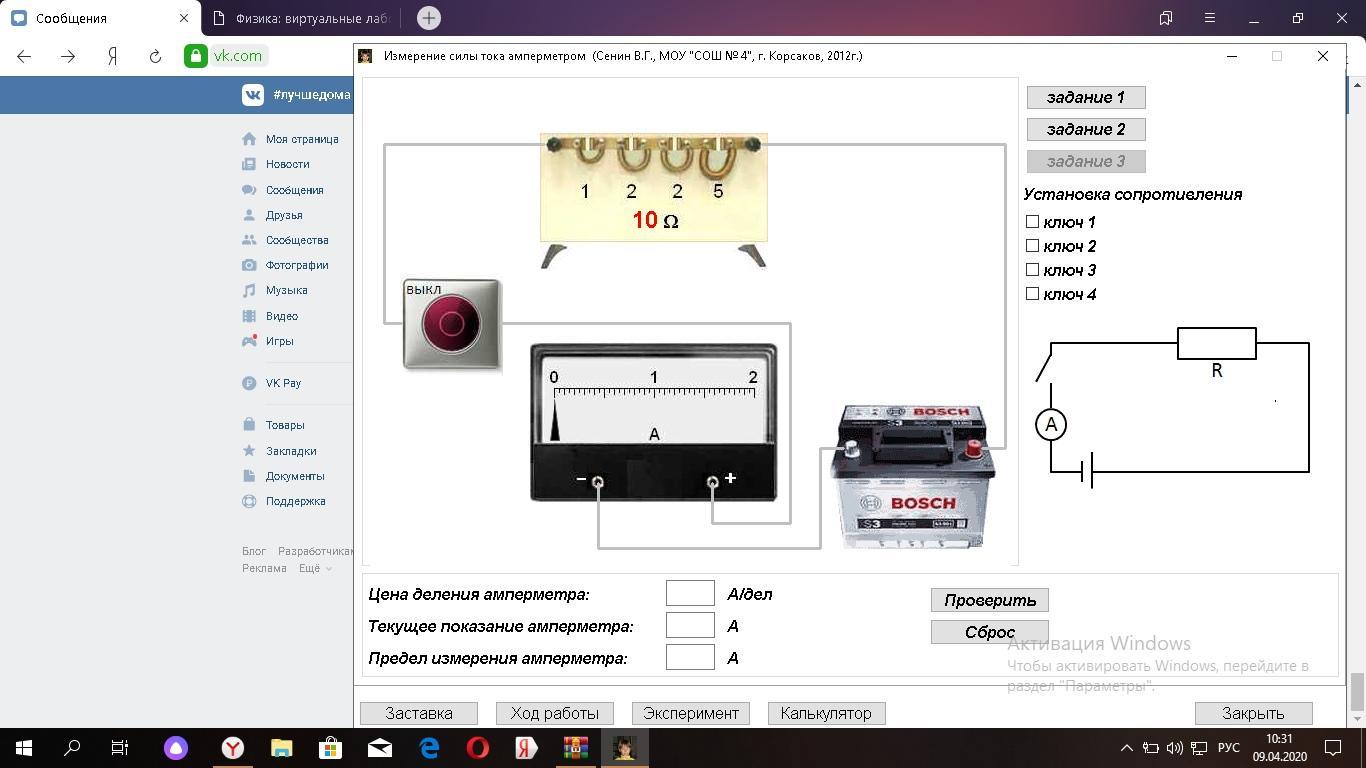Focus the ammeter measurement limit field

pos(690,658)
